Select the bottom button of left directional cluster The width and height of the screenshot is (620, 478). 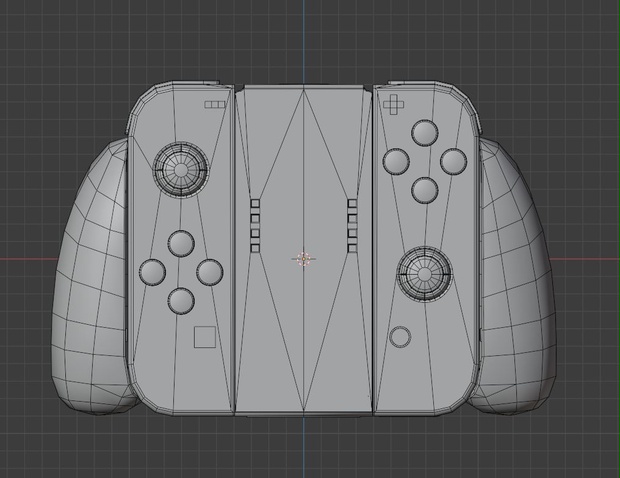point(181,301)
